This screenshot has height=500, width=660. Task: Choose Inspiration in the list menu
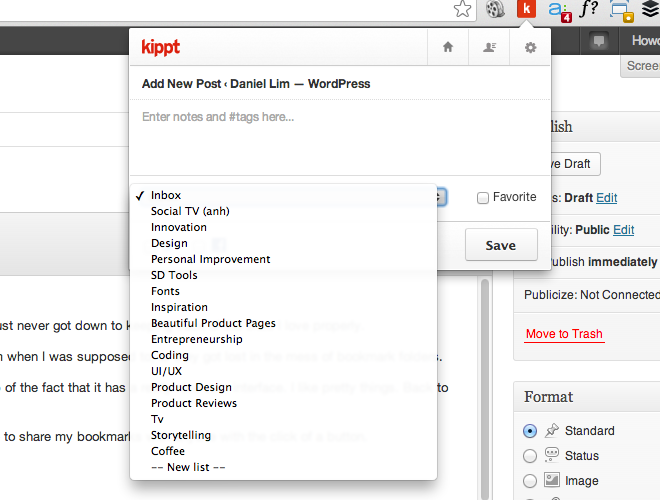(x=283, y=307)
